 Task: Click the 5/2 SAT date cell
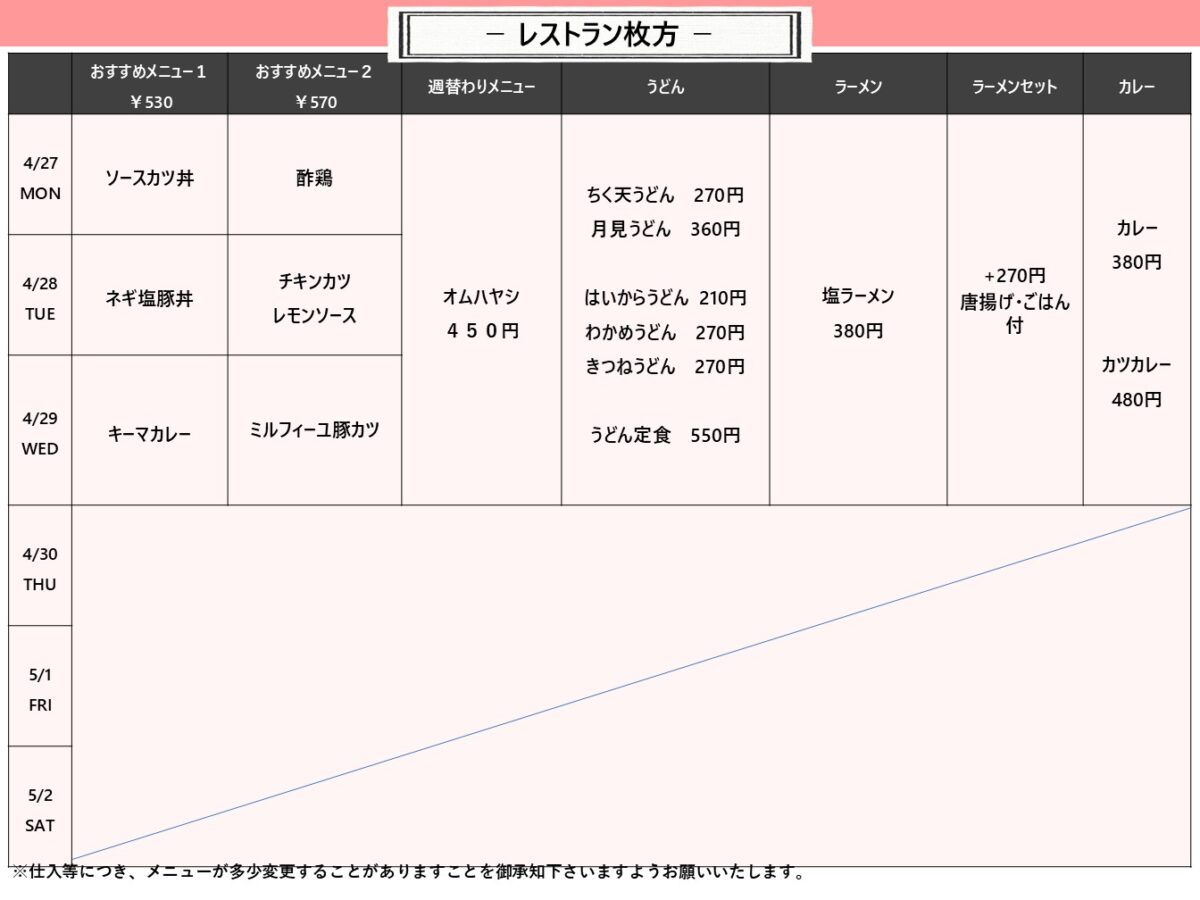click(x=40, y=809)
